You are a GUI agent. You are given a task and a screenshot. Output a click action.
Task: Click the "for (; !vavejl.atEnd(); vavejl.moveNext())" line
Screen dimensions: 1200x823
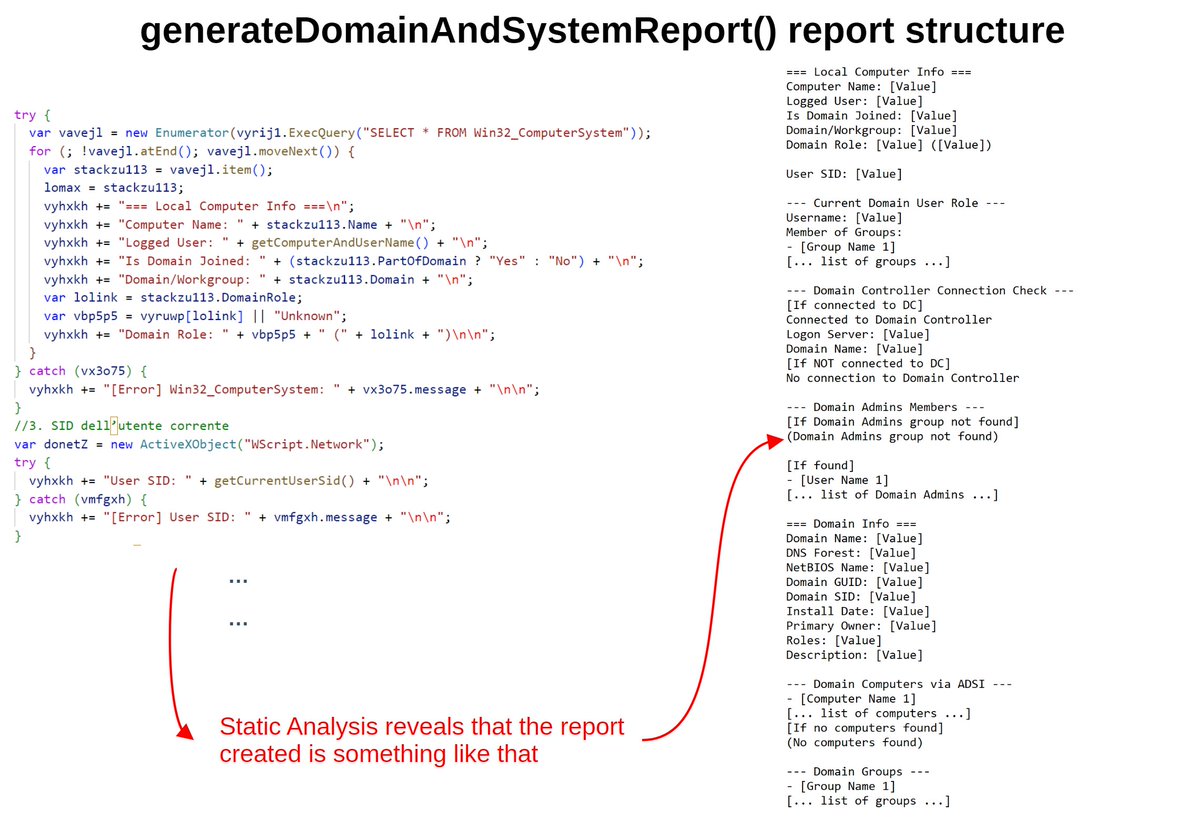(192, 151)
